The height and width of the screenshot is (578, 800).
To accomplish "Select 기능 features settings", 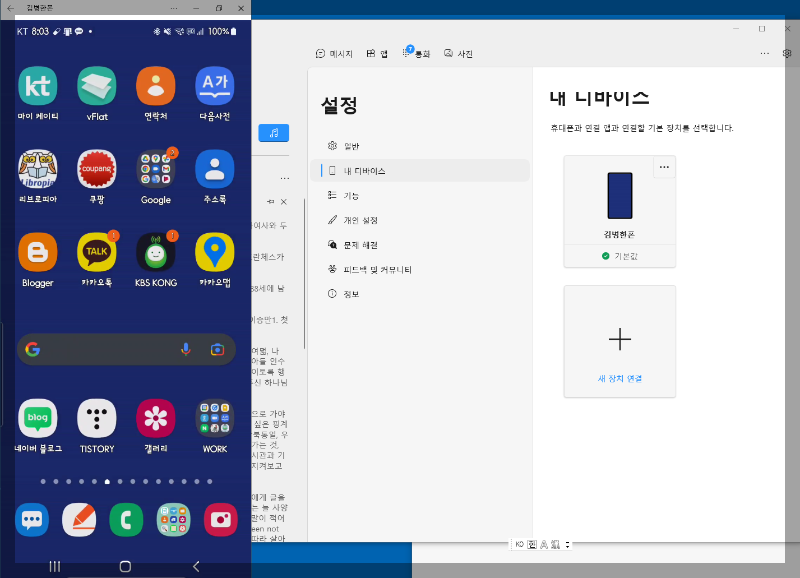I will pyautogui.click(x=420, y=195).
